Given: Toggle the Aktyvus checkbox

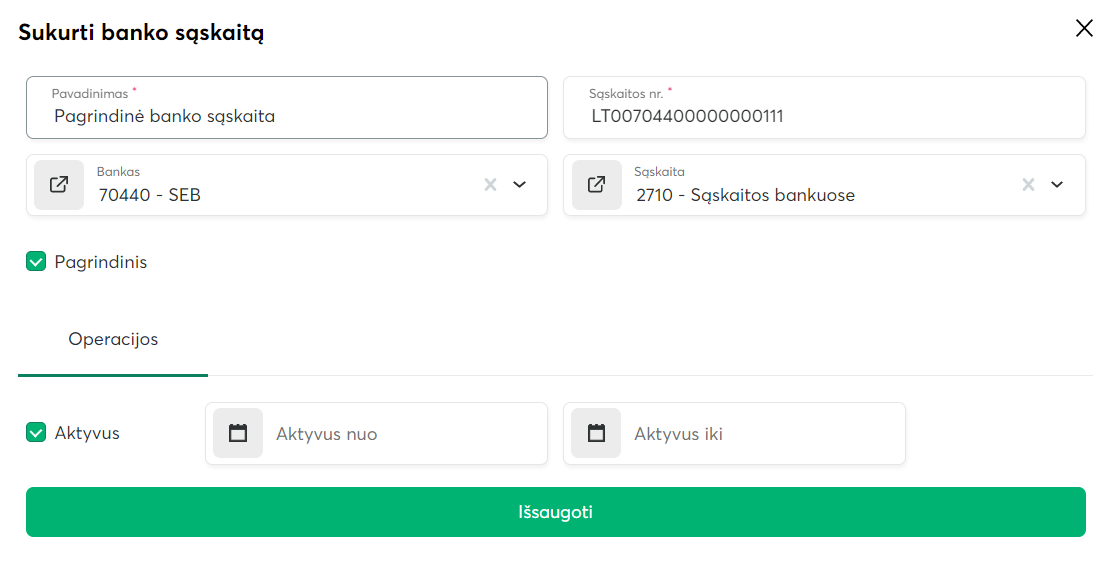Looking at the screenshot, I should (x=36, y=433).
